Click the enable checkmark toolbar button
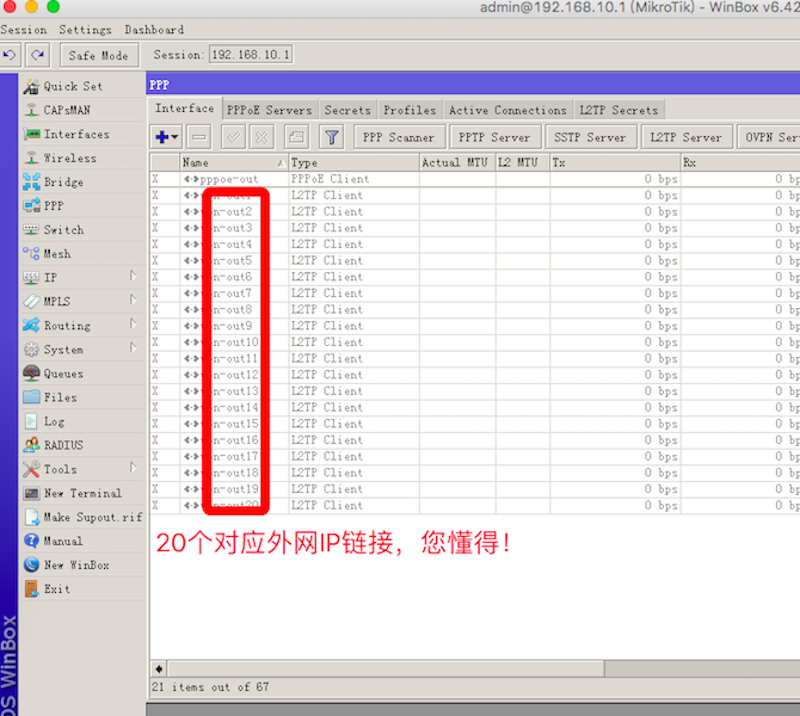Screen dimensions: 800x716 (234, 137)
